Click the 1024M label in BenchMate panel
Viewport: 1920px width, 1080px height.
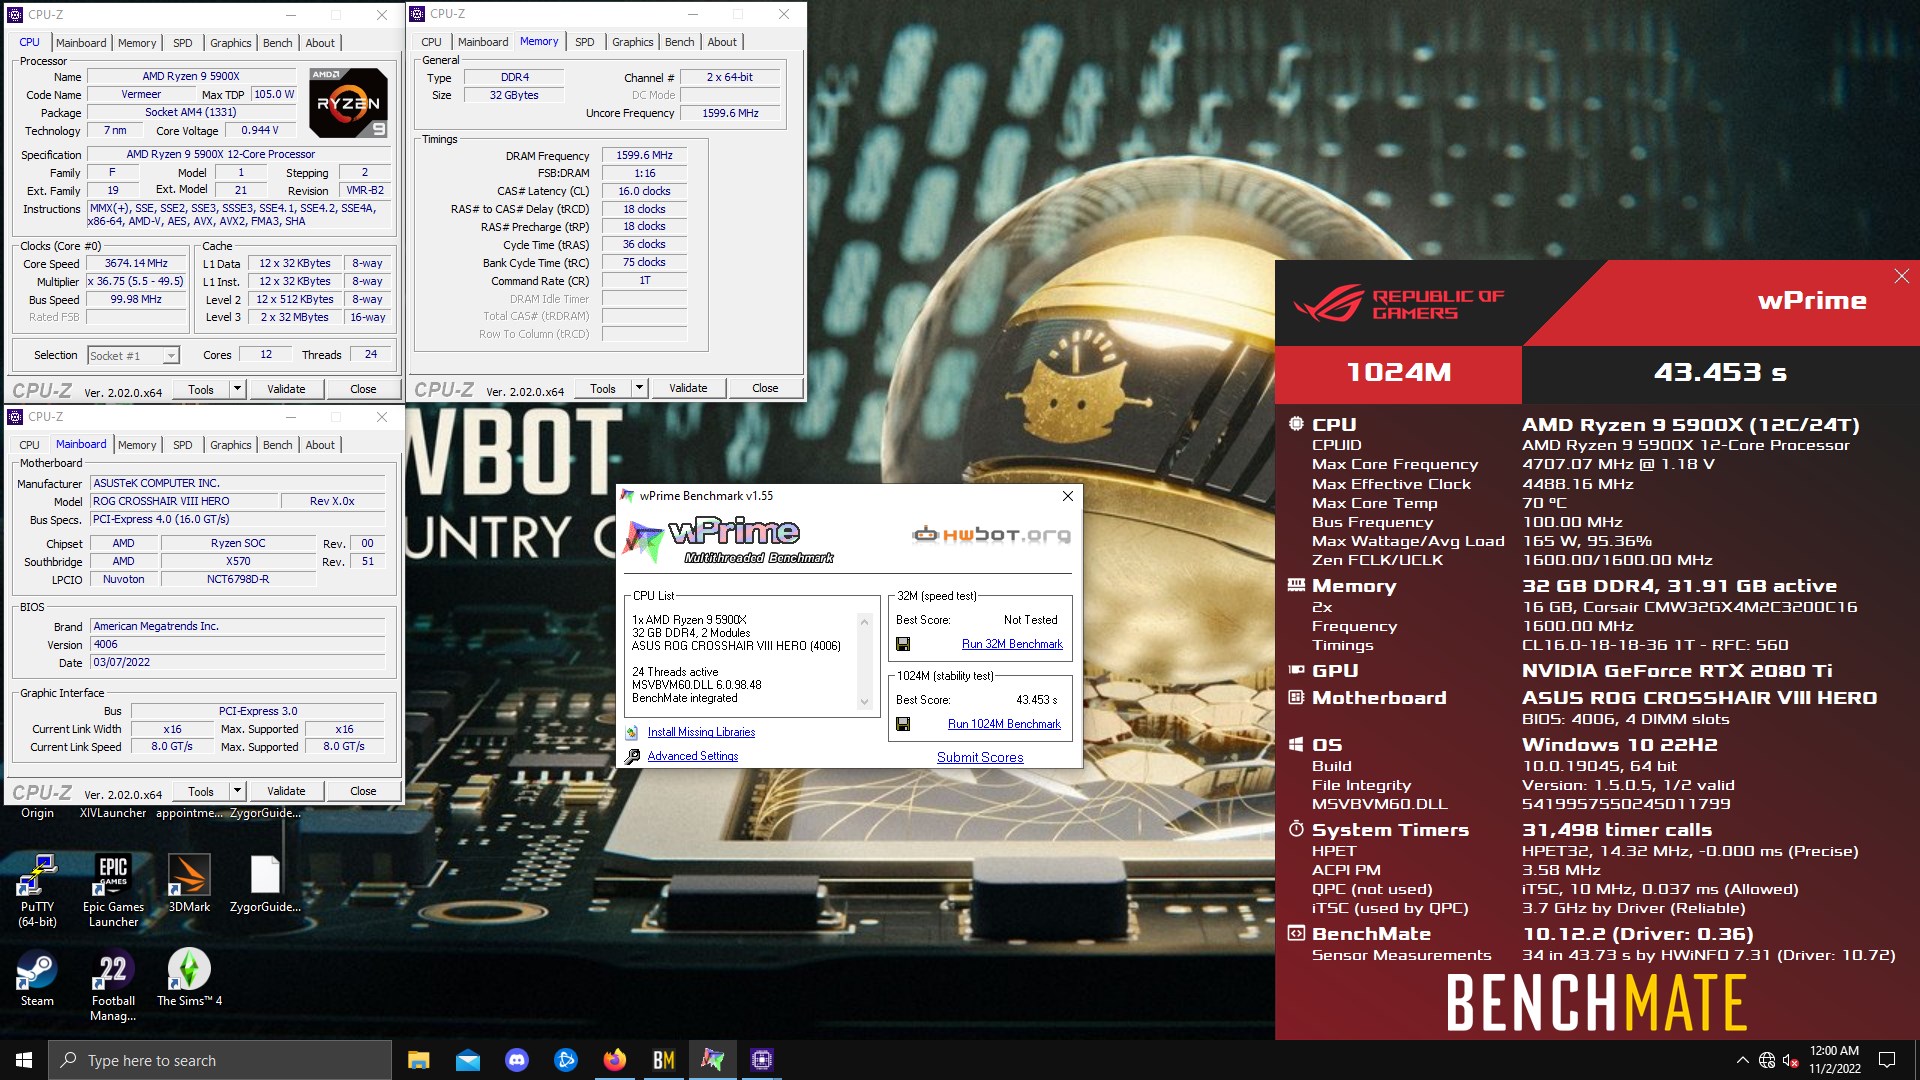pyautogui.click(x=1398, y=373)
